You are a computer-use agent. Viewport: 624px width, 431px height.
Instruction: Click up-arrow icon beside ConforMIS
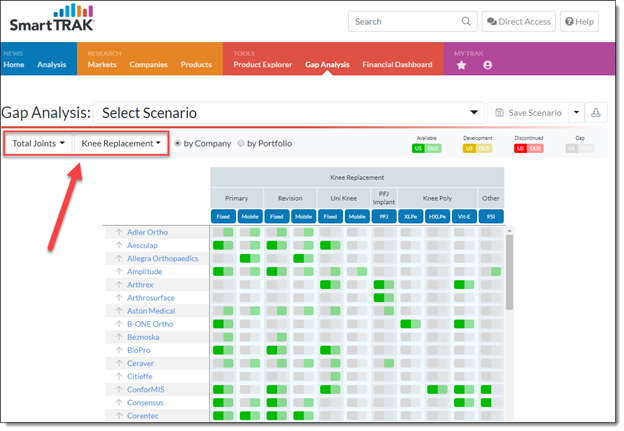[x=119, y=389]
